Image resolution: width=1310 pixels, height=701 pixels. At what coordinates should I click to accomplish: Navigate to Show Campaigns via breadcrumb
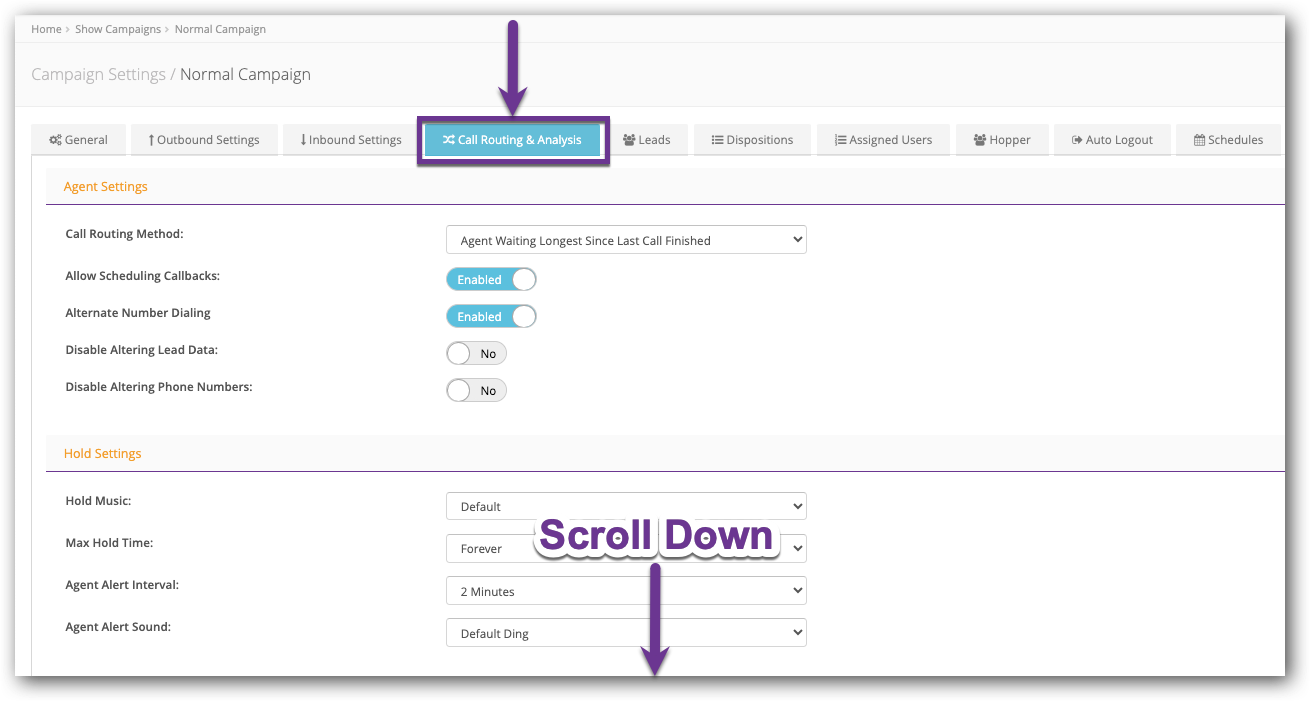pyautogui.click(x=118, y=29)
